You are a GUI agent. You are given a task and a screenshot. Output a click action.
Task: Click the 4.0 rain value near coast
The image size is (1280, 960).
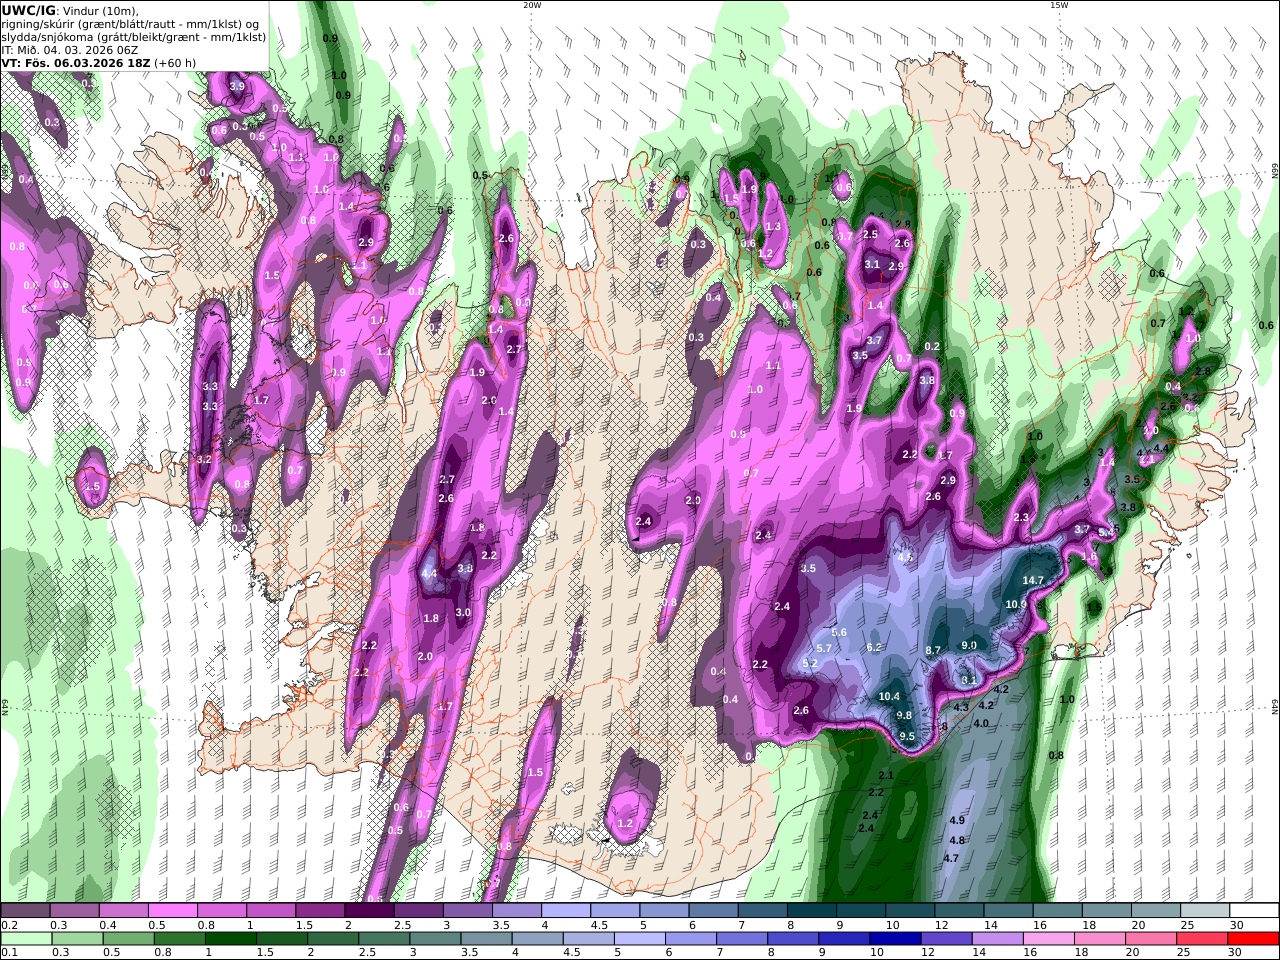point(981,723)
